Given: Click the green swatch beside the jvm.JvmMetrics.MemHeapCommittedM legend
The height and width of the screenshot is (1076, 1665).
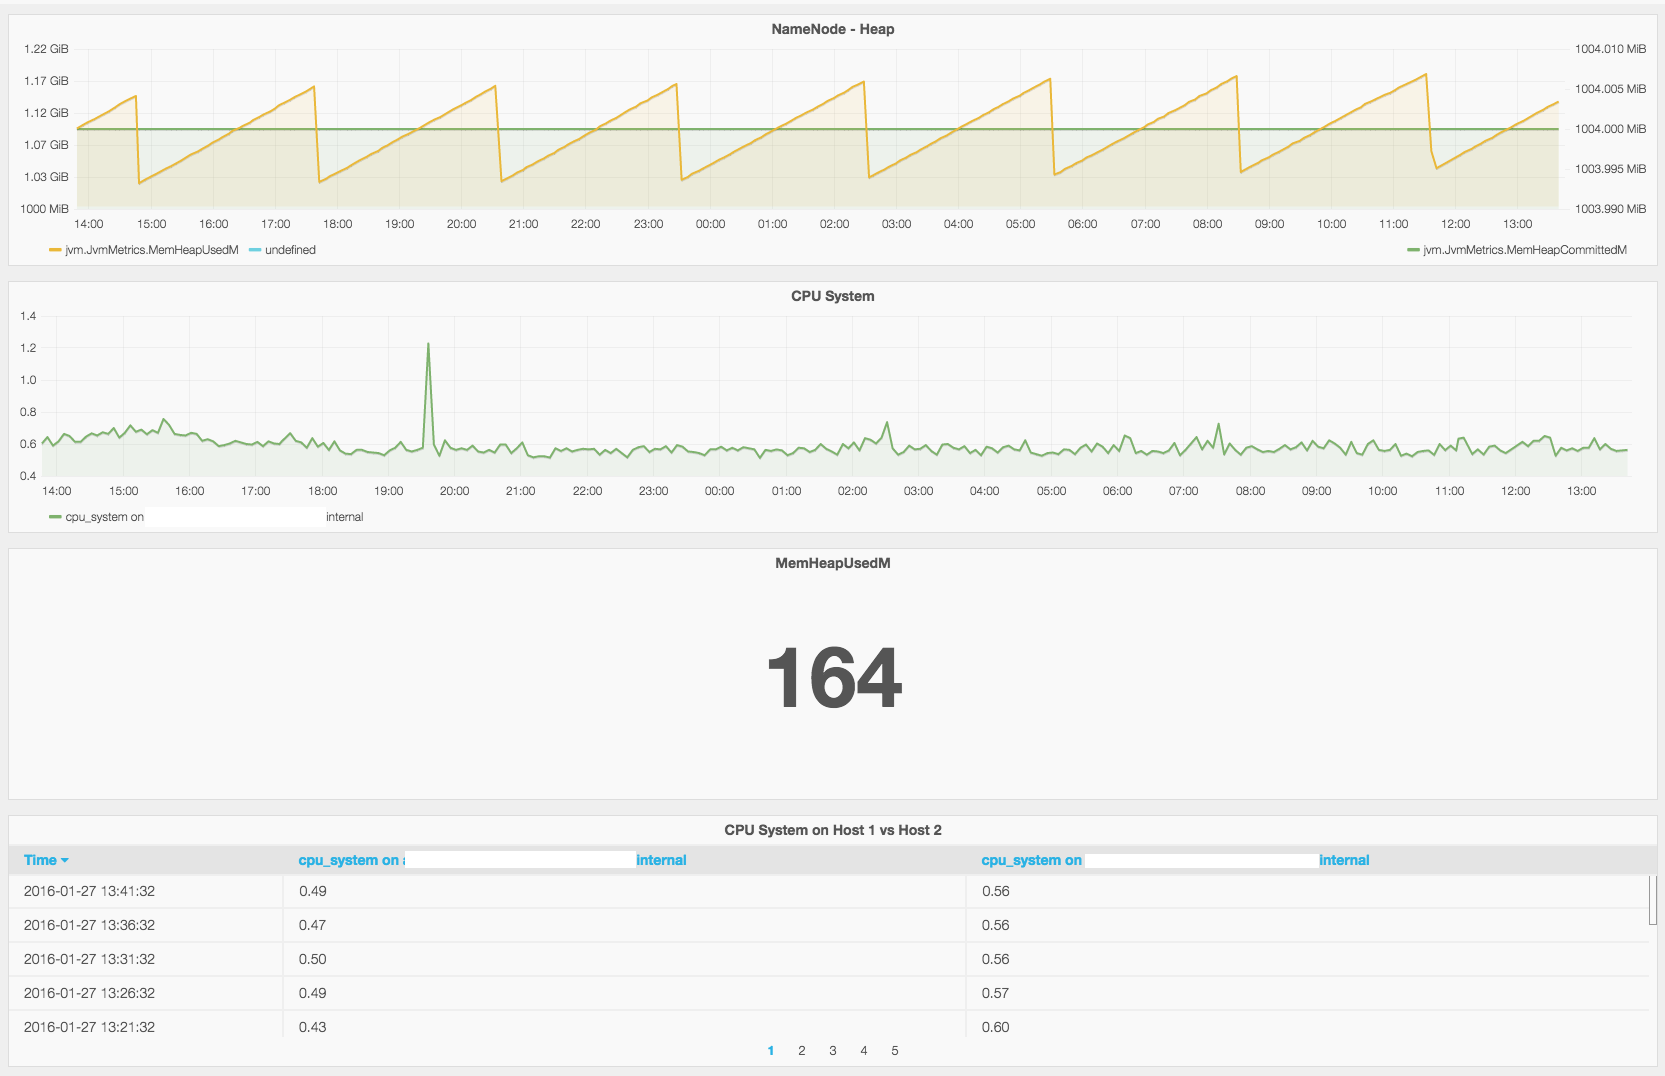Looking at the screenshot, I should [1413, 250].
